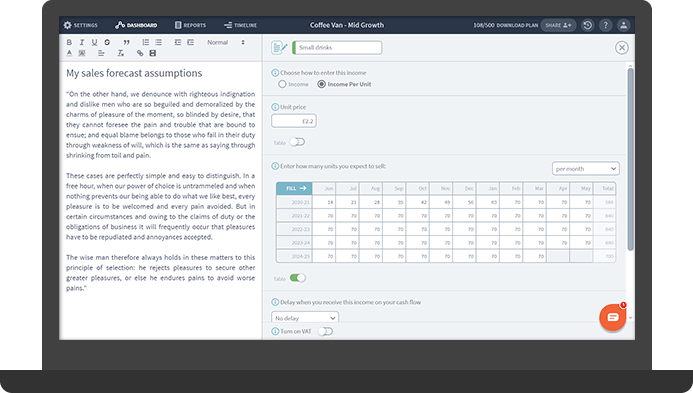Increase text indent

point(190,42)
